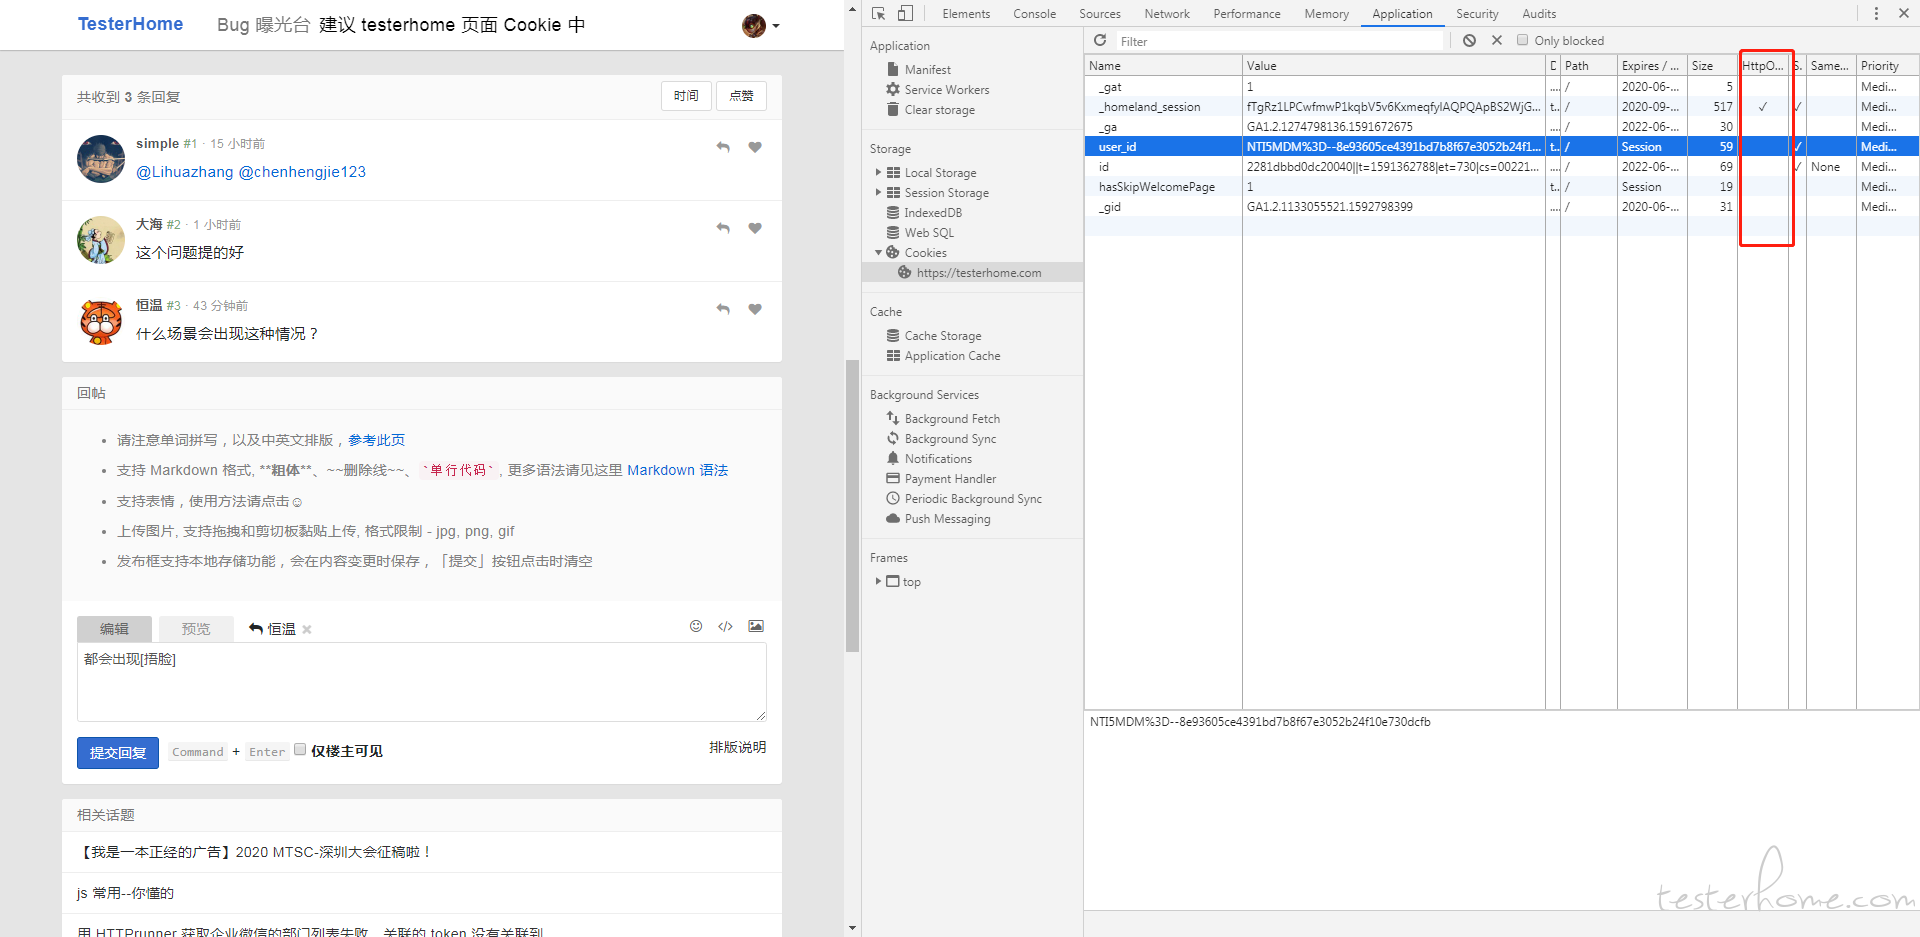Expand Local Storage tree

click(x=878, y=172)
